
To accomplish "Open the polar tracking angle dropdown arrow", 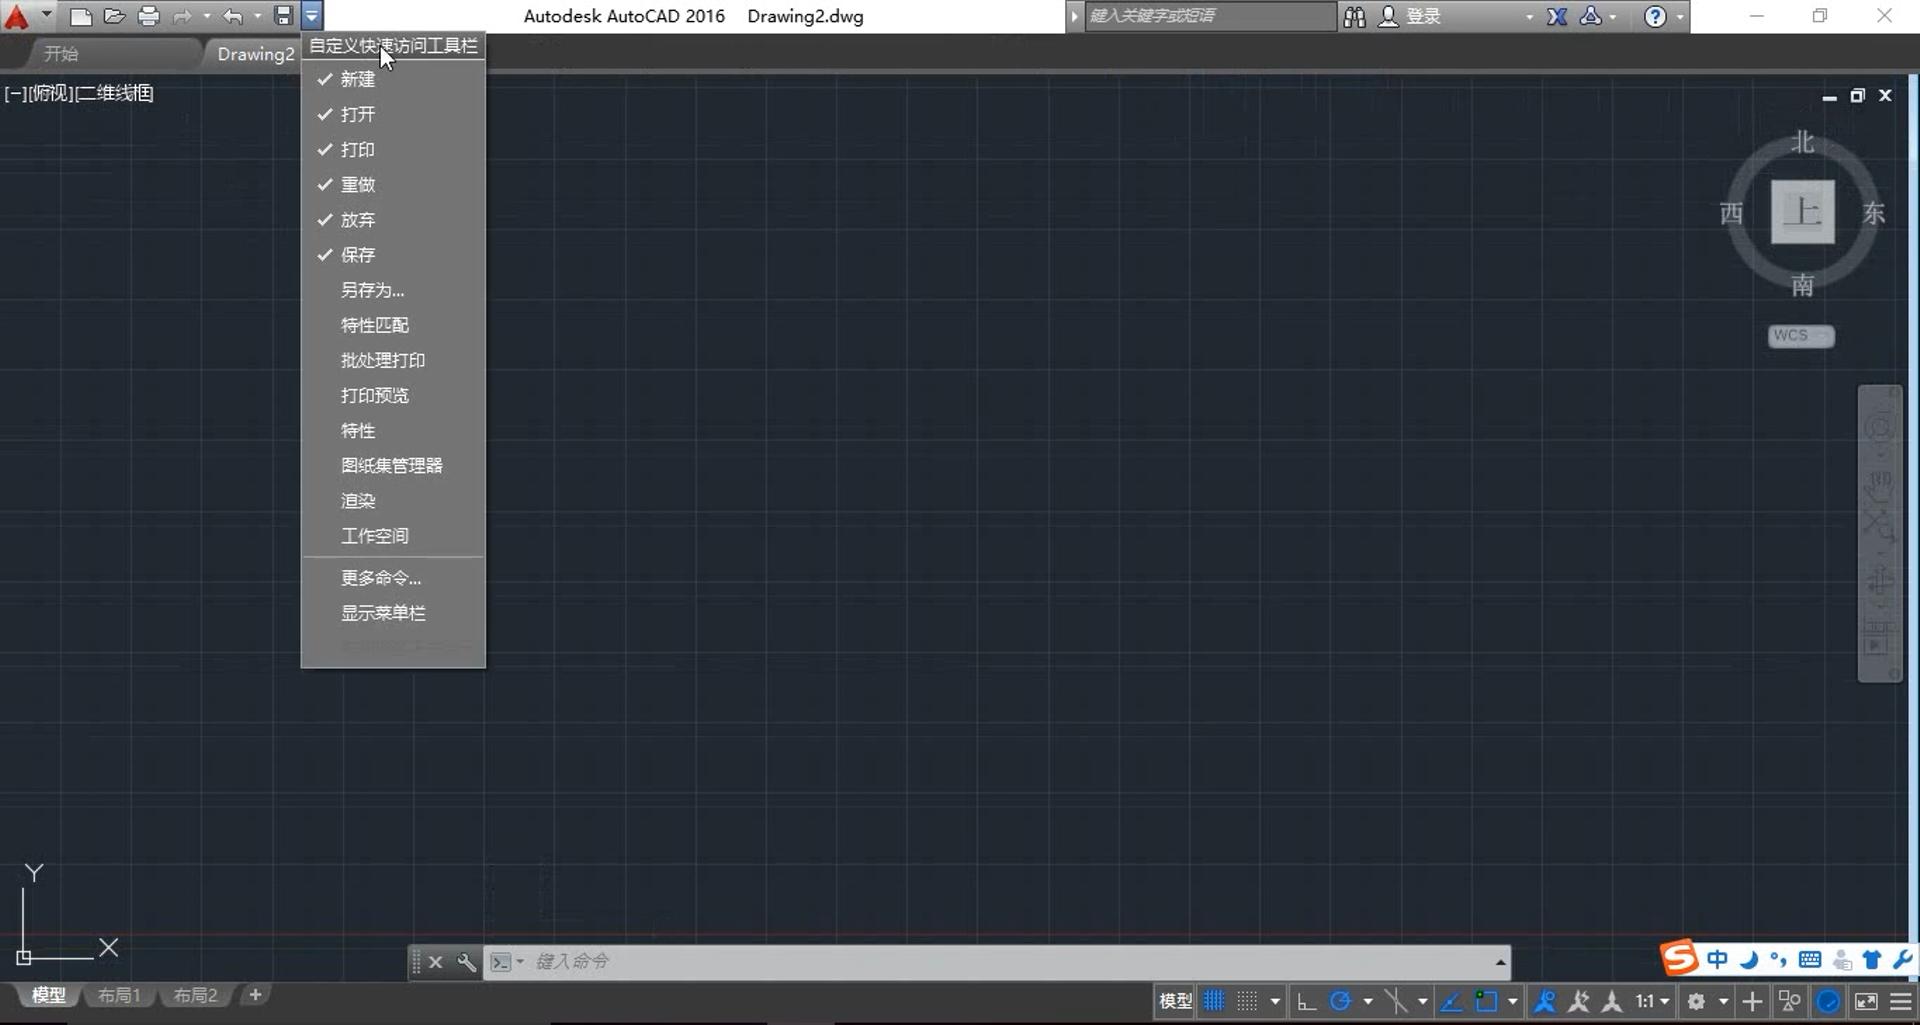I will pos(1368,1001).
